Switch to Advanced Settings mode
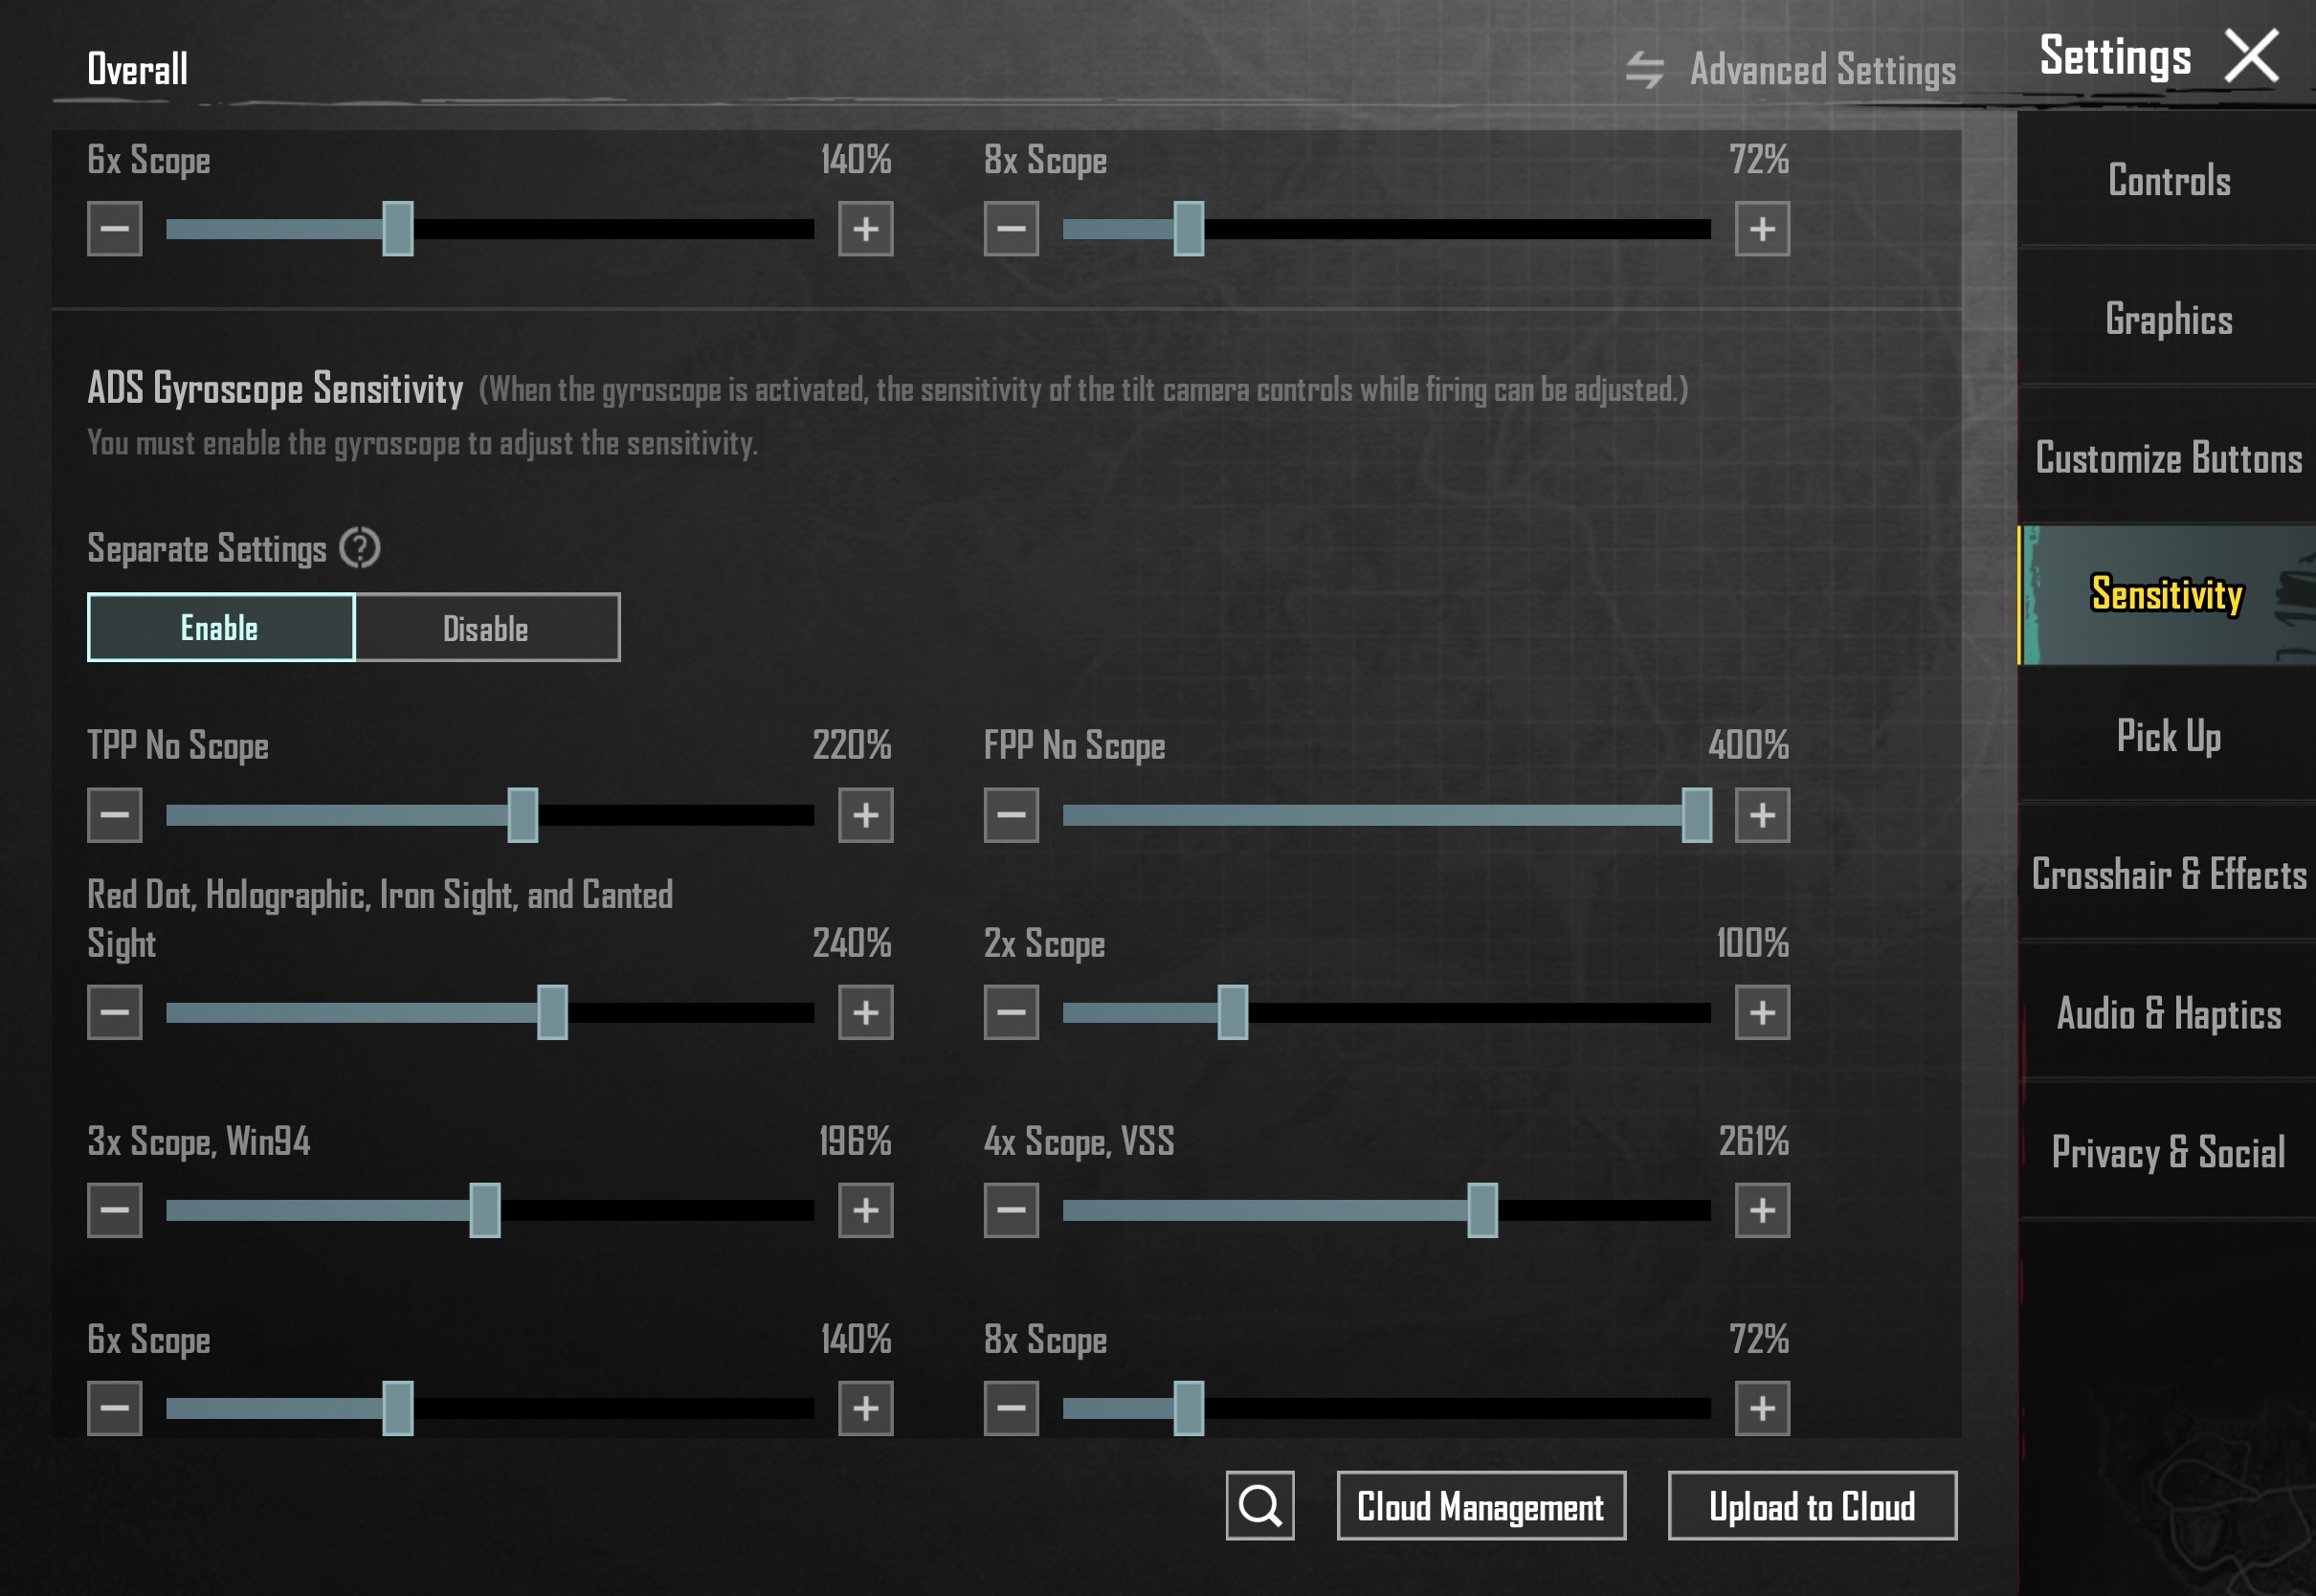Viewport: 2316px width, 1596px height. coord(1822,70)
